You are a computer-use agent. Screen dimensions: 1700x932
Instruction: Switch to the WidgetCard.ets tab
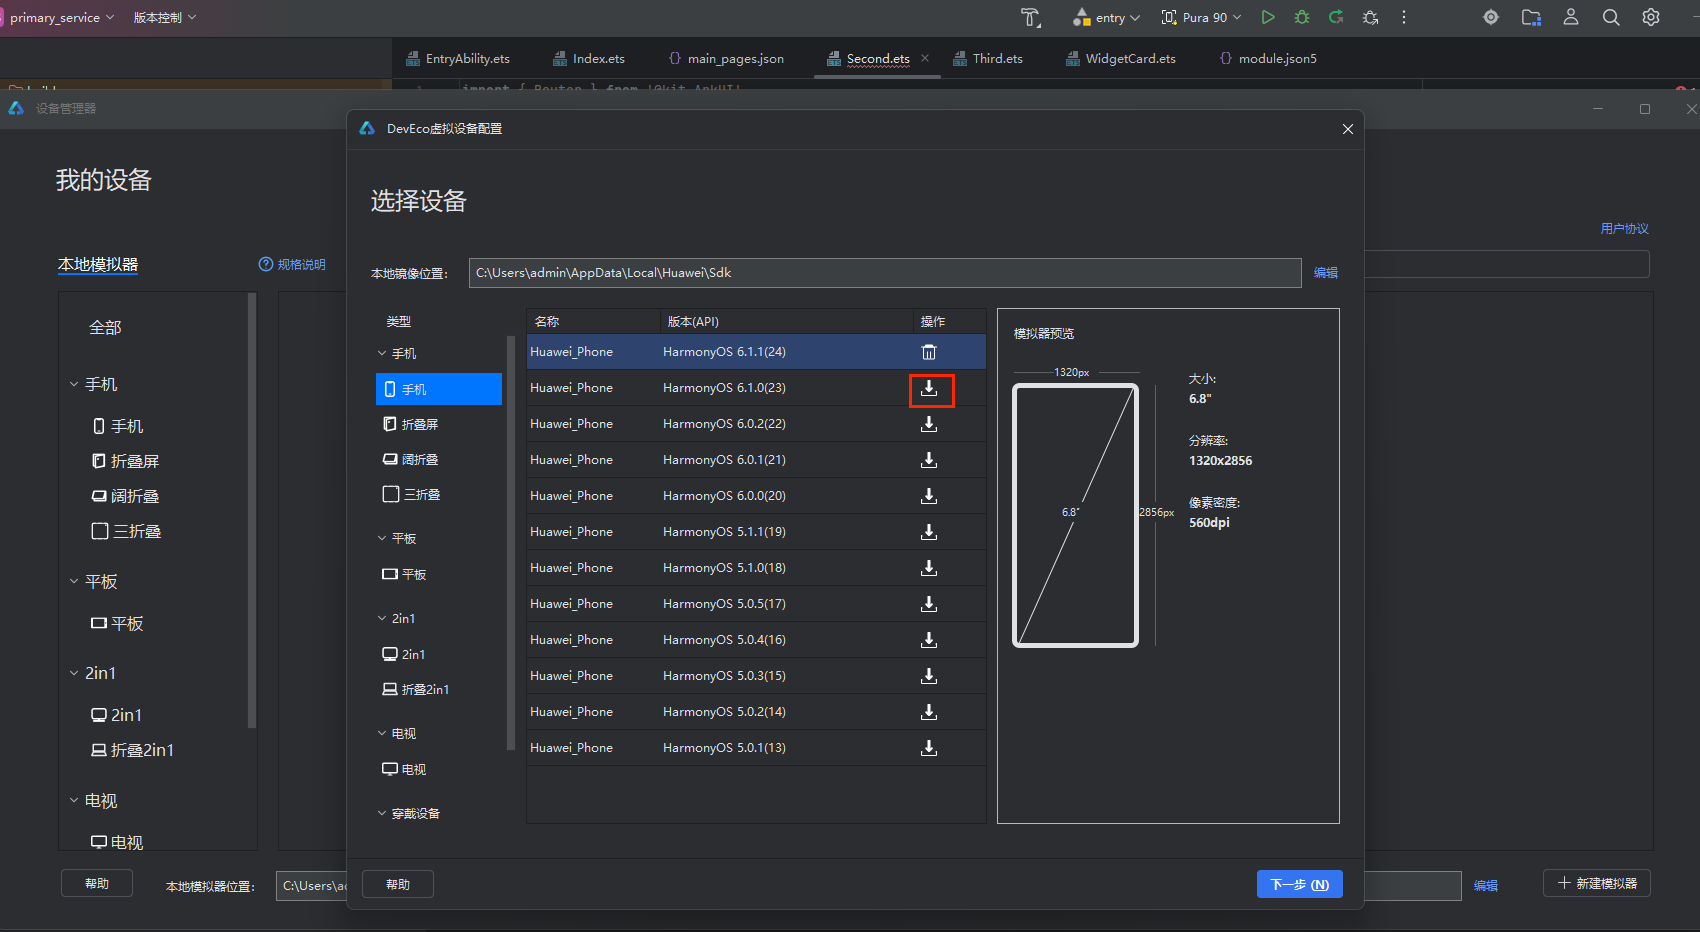[x=1121, y=59]
